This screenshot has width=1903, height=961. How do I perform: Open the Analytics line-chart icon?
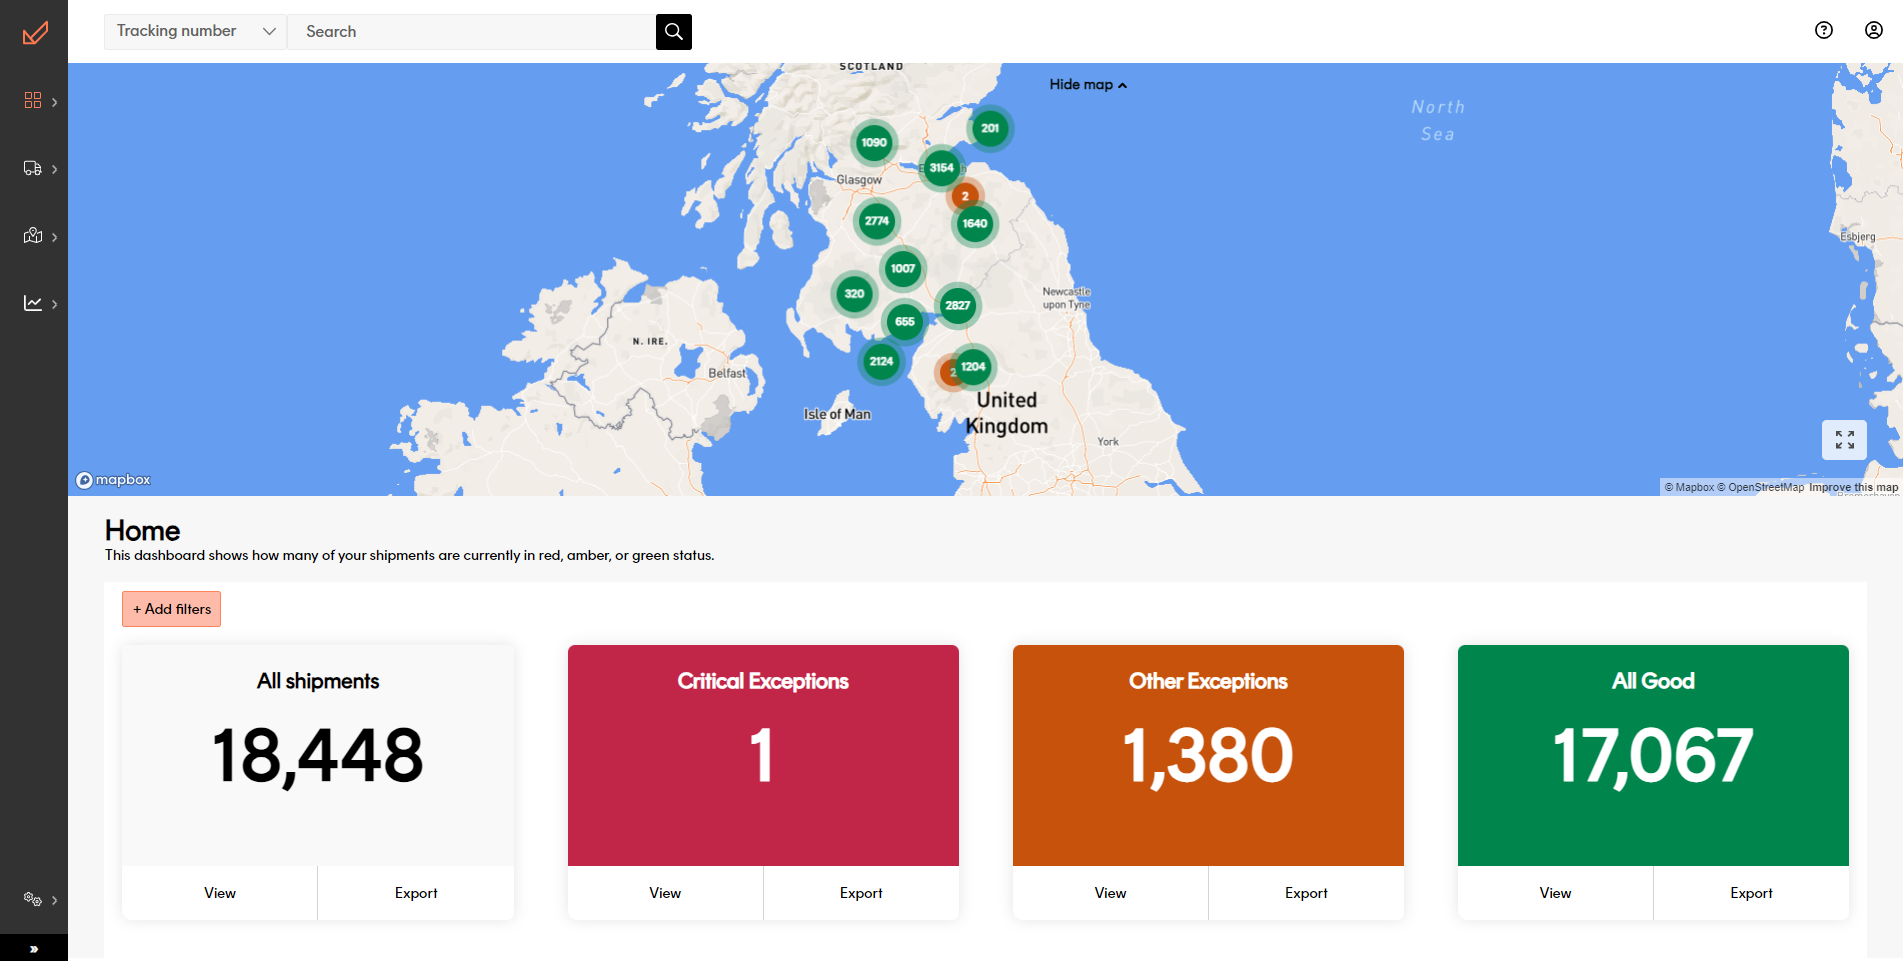[x=33, y=303]
